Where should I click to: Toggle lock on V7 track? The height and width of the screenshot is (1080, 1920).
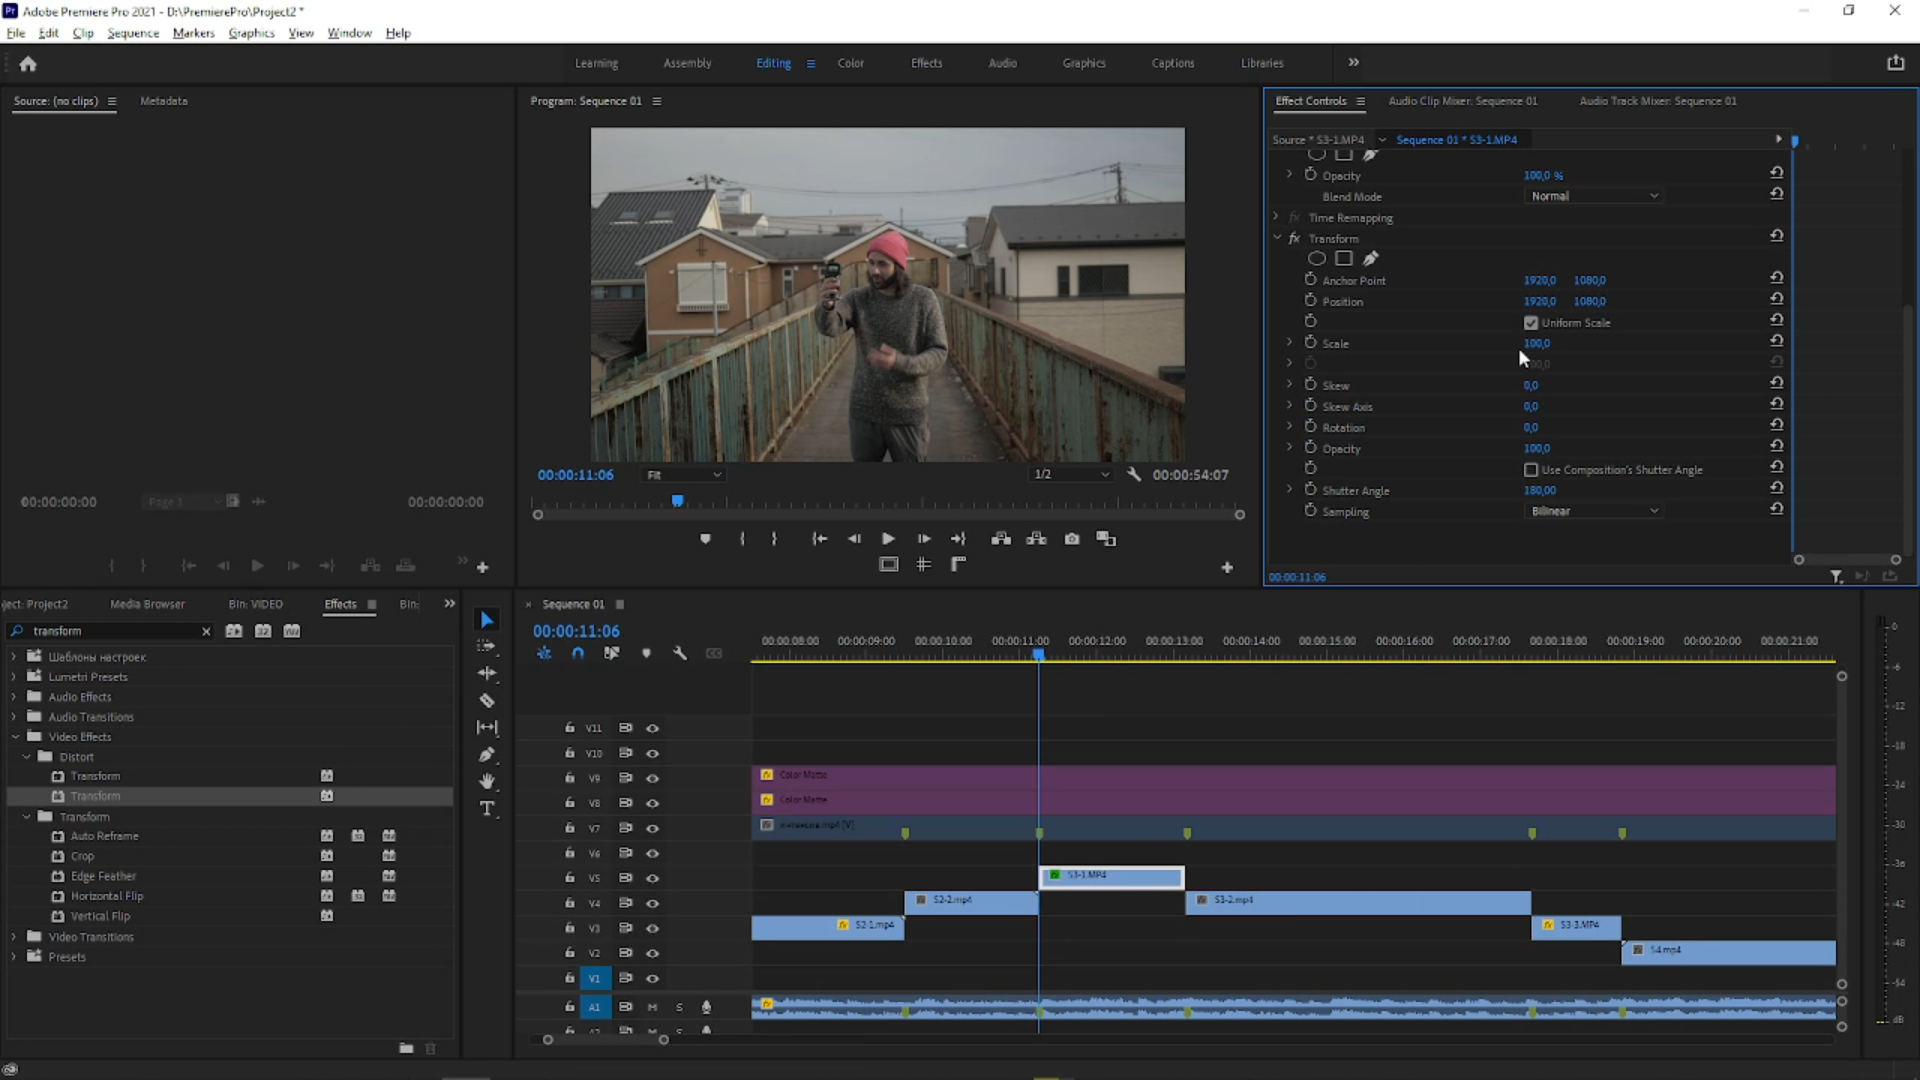point(569,828)
